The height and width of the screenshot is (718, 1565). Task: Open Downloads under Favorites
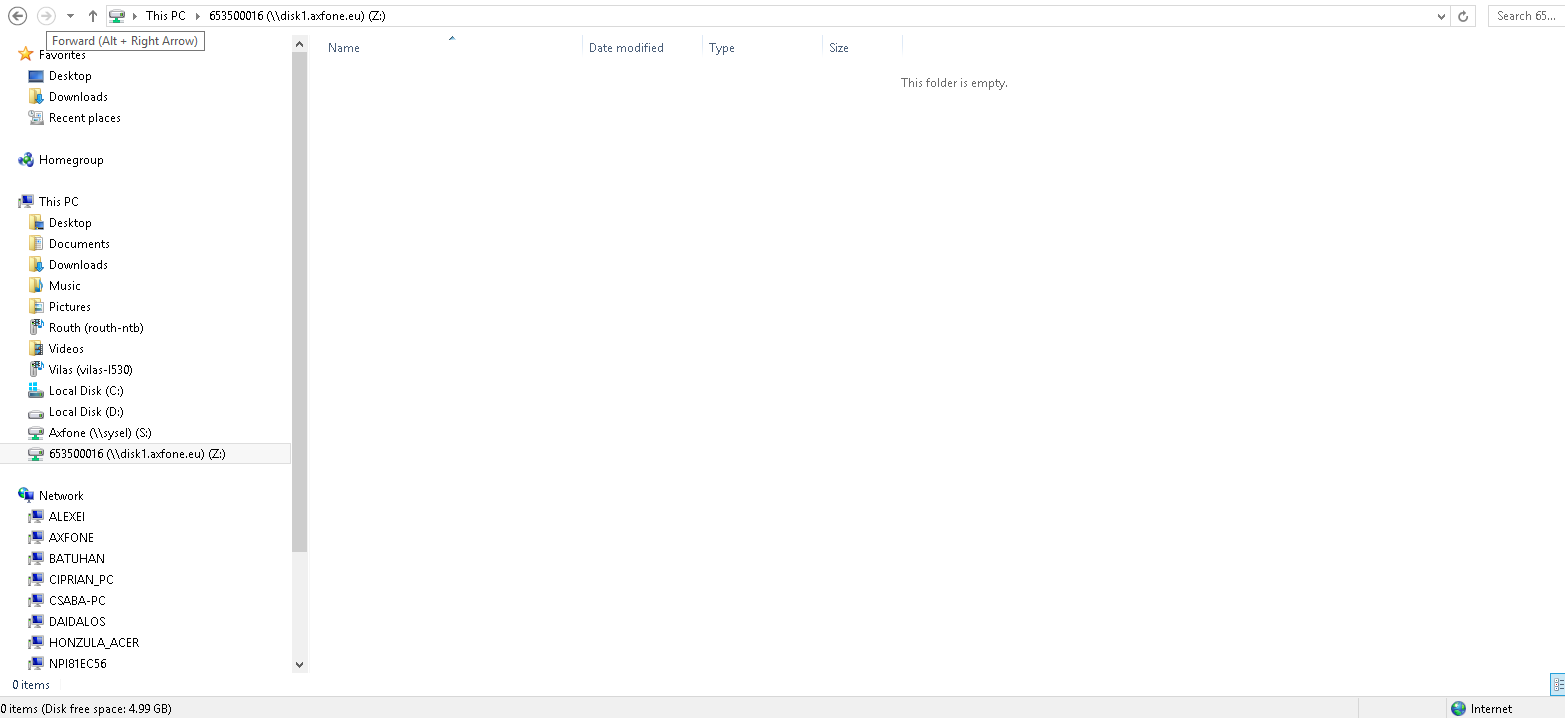coord(78,97)
